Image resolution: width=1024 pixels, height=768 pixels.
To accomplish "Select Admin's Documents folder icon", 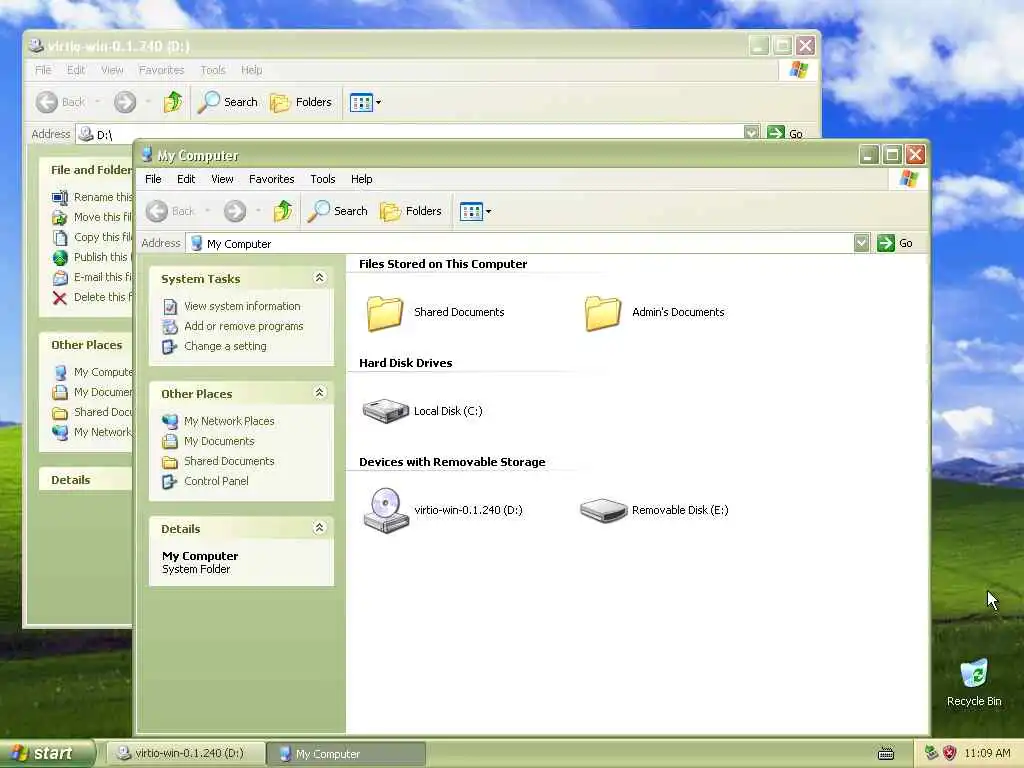I will pyautogui.click(x=603, y=313).
